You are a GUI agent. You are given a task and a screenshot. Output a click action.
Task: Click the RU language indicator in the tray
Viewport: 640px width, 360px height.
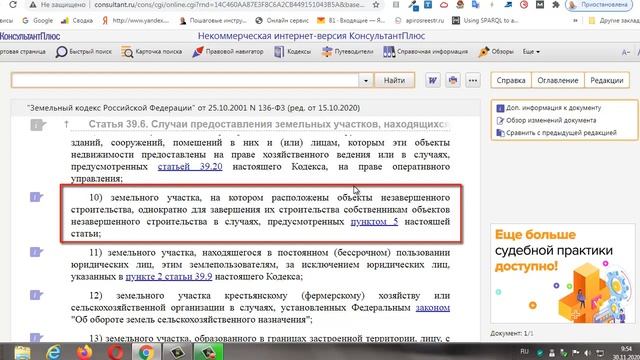[524, 351]
